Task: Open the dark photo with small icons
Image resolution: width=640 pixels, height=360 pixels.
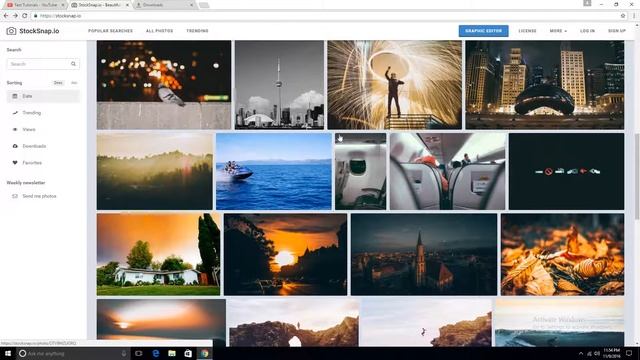Action: (566, 171)
